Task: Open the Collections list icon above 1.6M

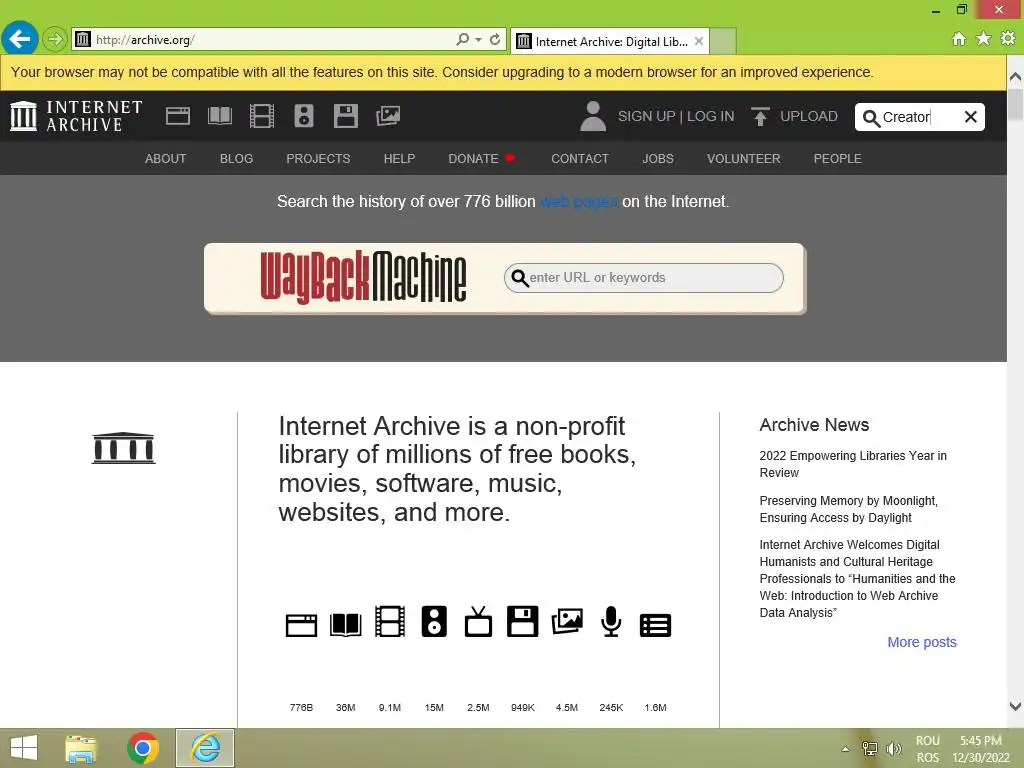Action: 655,625
